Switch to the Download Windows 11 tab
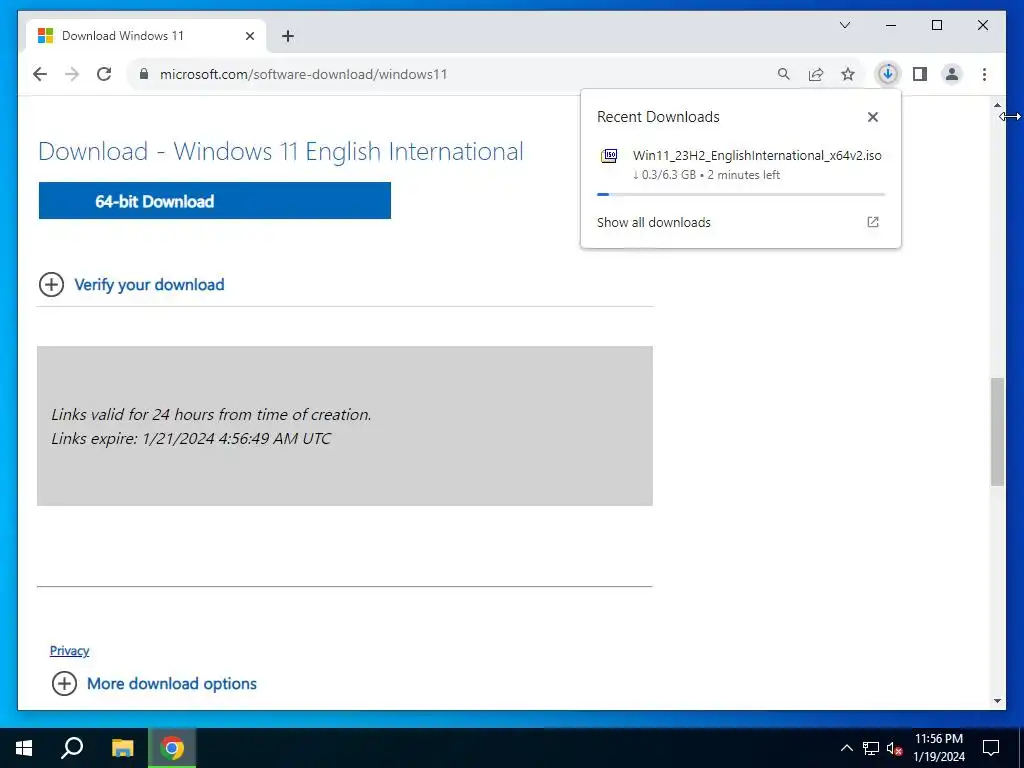 tap(146, 36)
